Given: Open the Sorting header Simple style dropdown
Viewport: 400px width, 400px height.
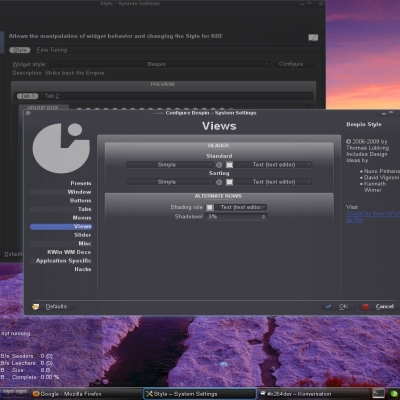Looking at the screenshot, I should point(170,182).
